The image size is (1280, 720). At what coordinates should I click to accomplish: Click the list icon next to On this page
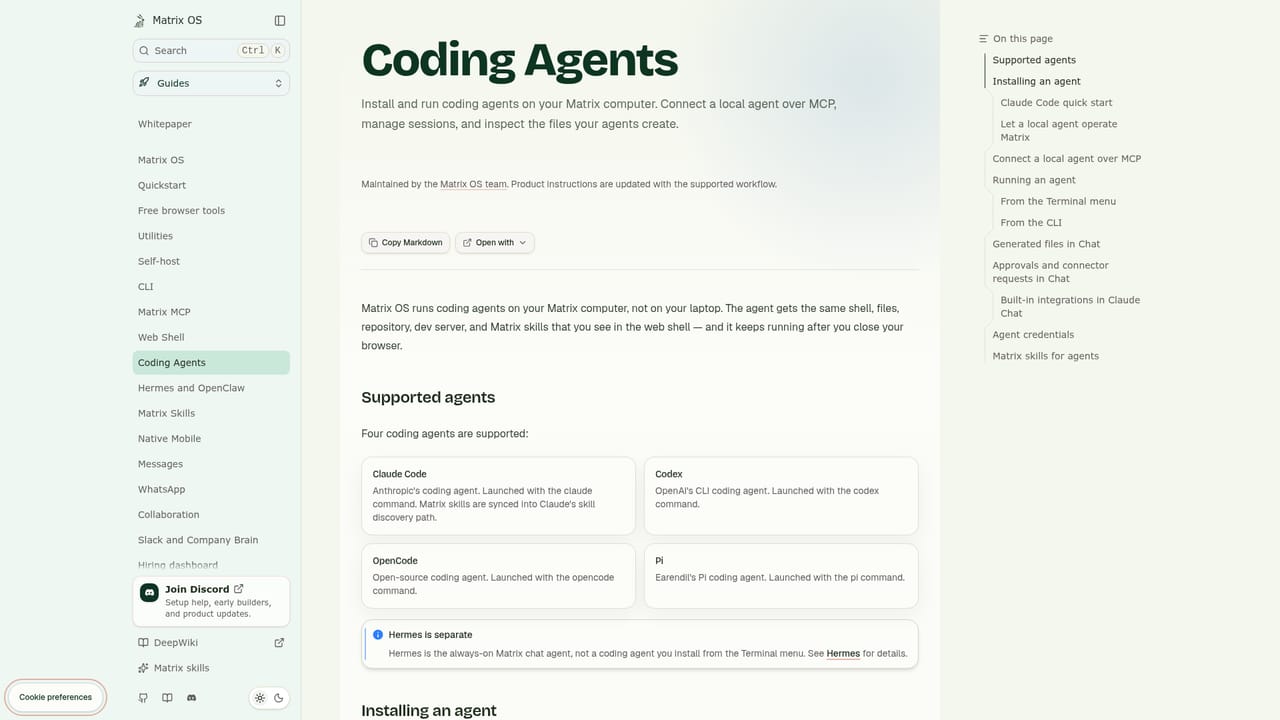click(984, 39)
